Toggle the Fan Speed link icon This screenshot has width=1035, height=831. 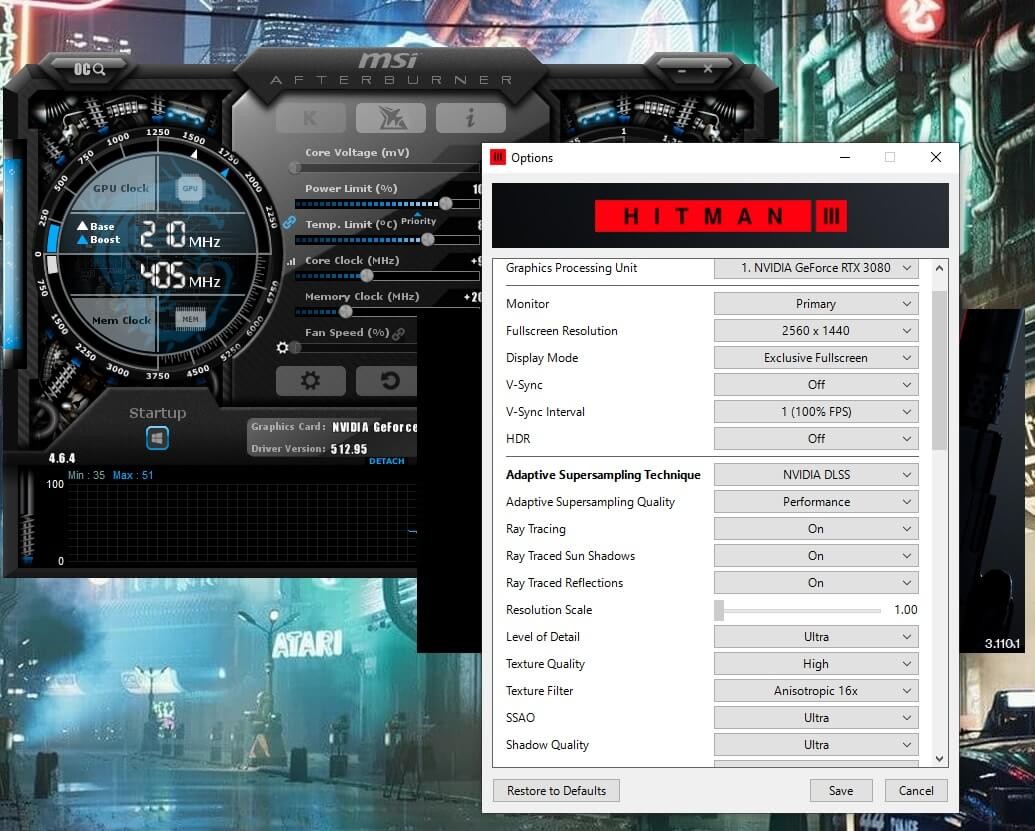(x=399, y=333)
